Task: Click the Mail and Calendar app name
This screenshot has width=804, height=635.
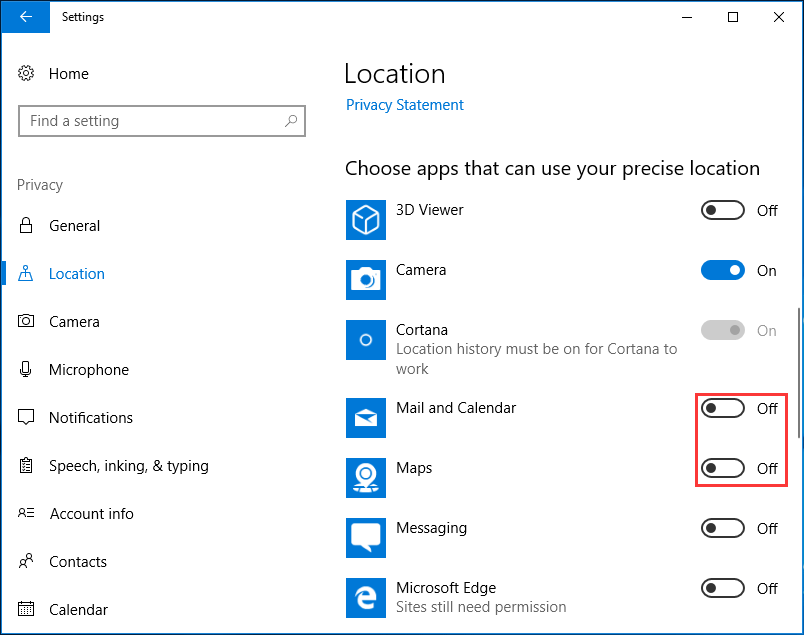Action: (456, 408)
